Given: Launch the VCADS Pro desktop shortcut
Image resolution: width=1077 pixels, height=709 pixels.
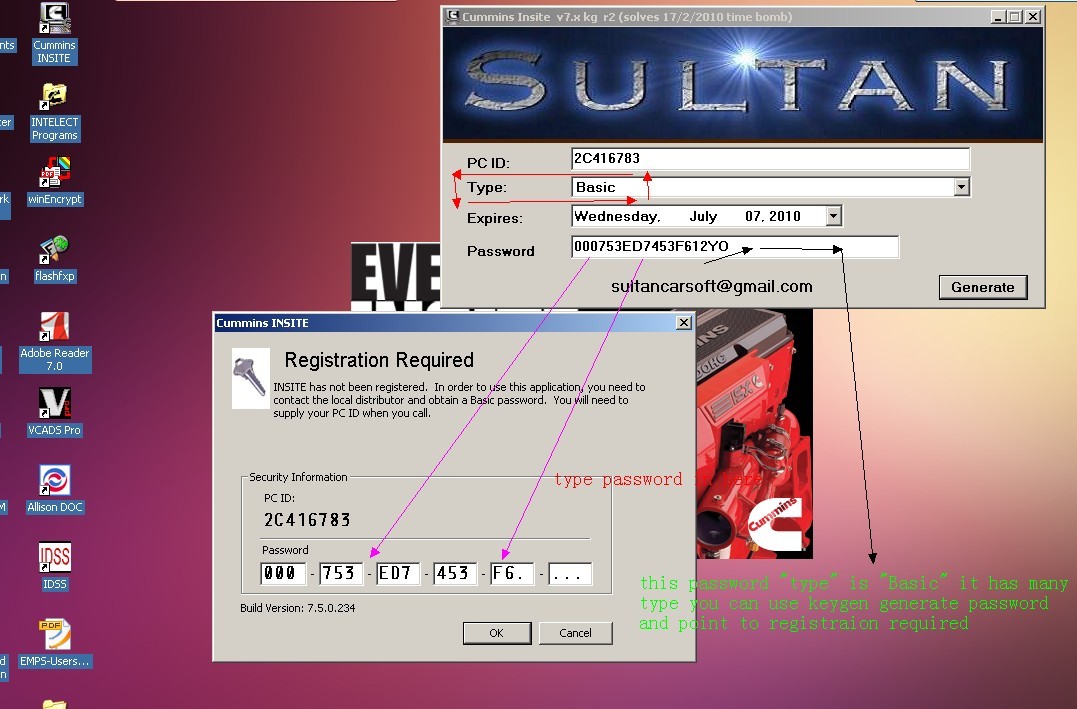Looking at the screenshot, I should click(54, 404).
